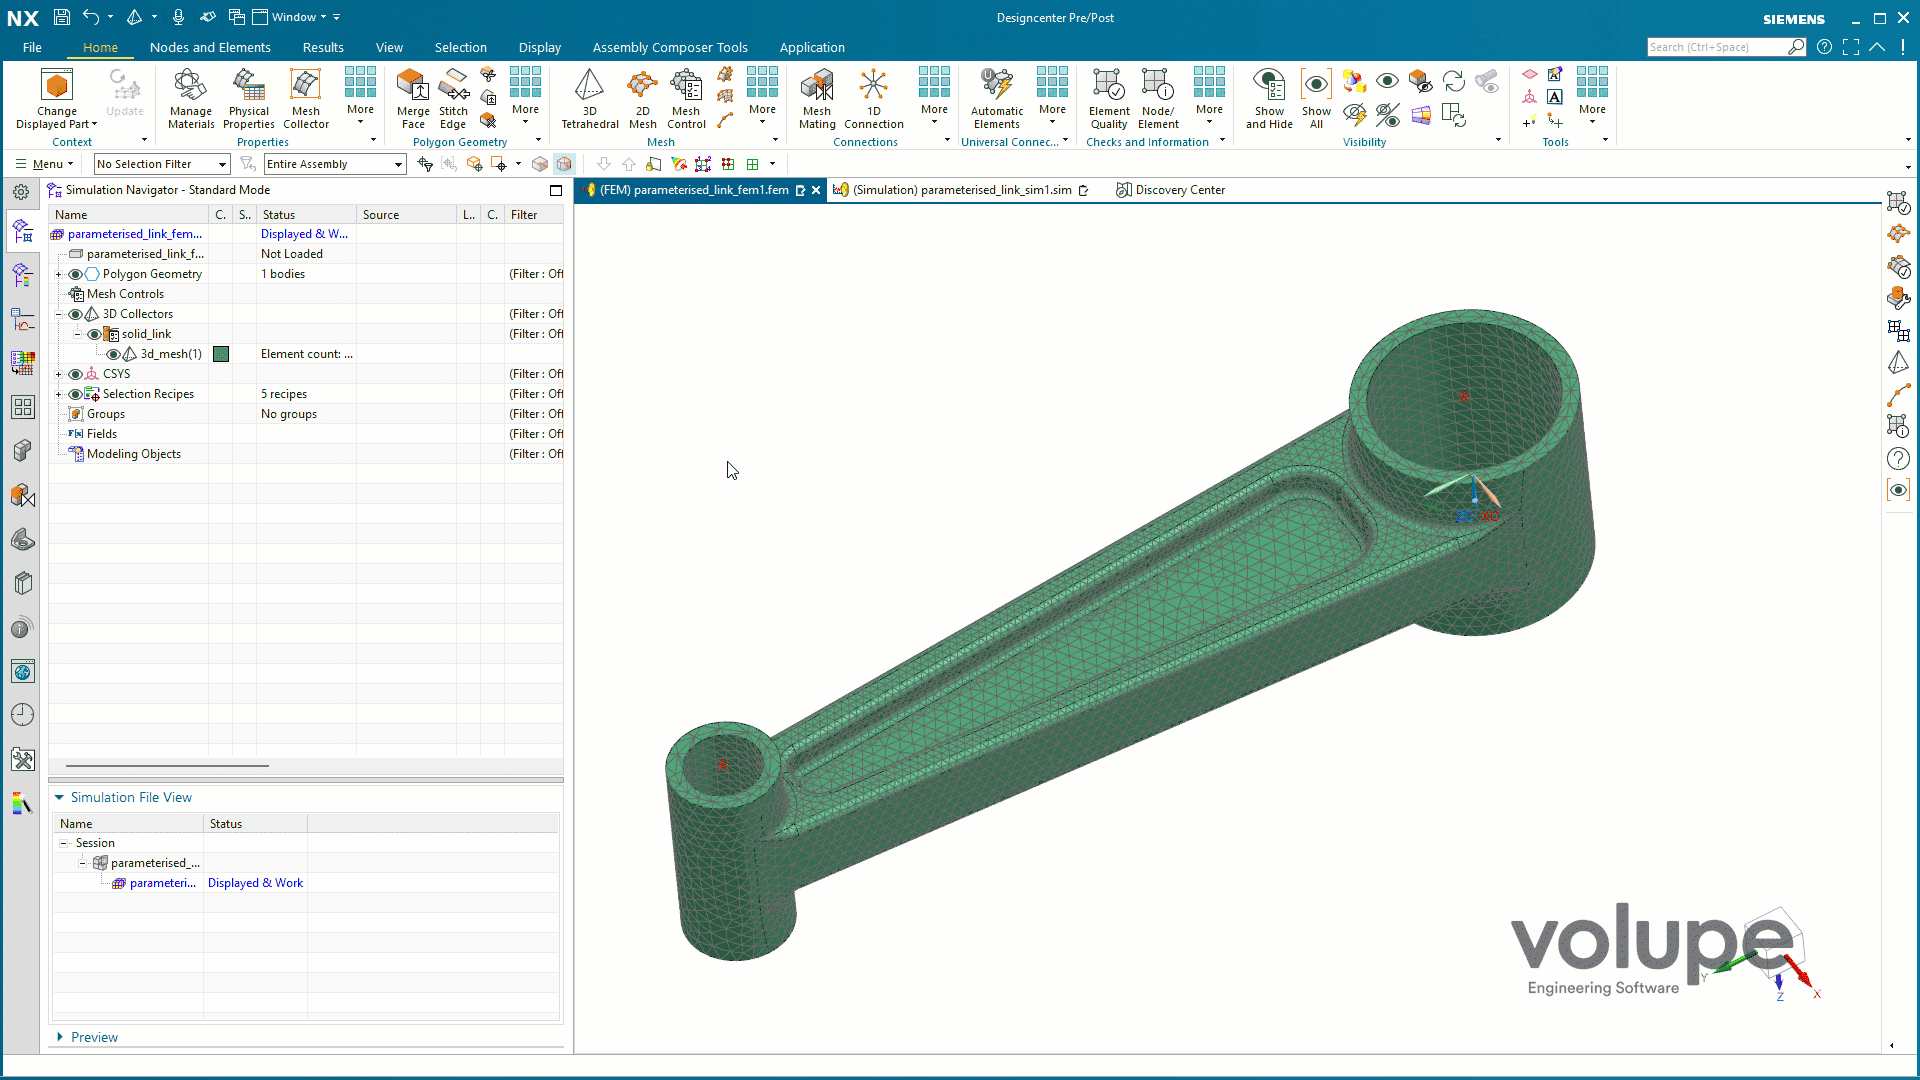
Task: Sort by the Status column header
Action: coord(306,215)
